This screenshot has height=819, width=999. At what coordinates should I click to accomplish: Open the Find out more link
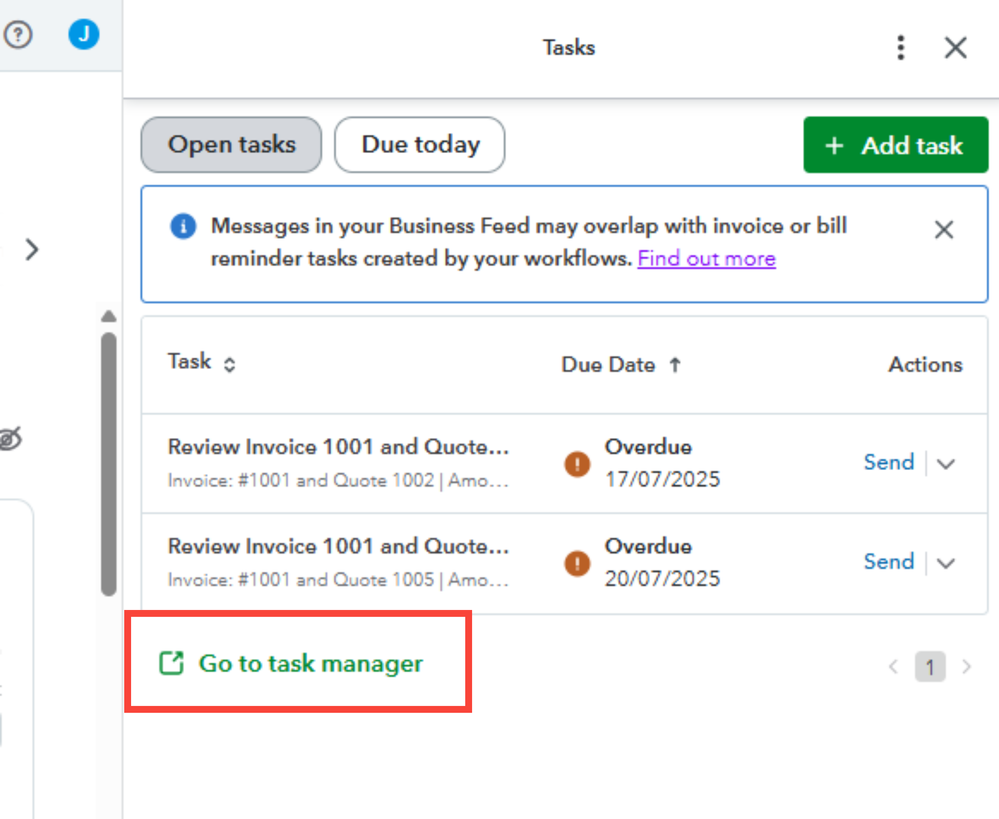tap(706, 259)
